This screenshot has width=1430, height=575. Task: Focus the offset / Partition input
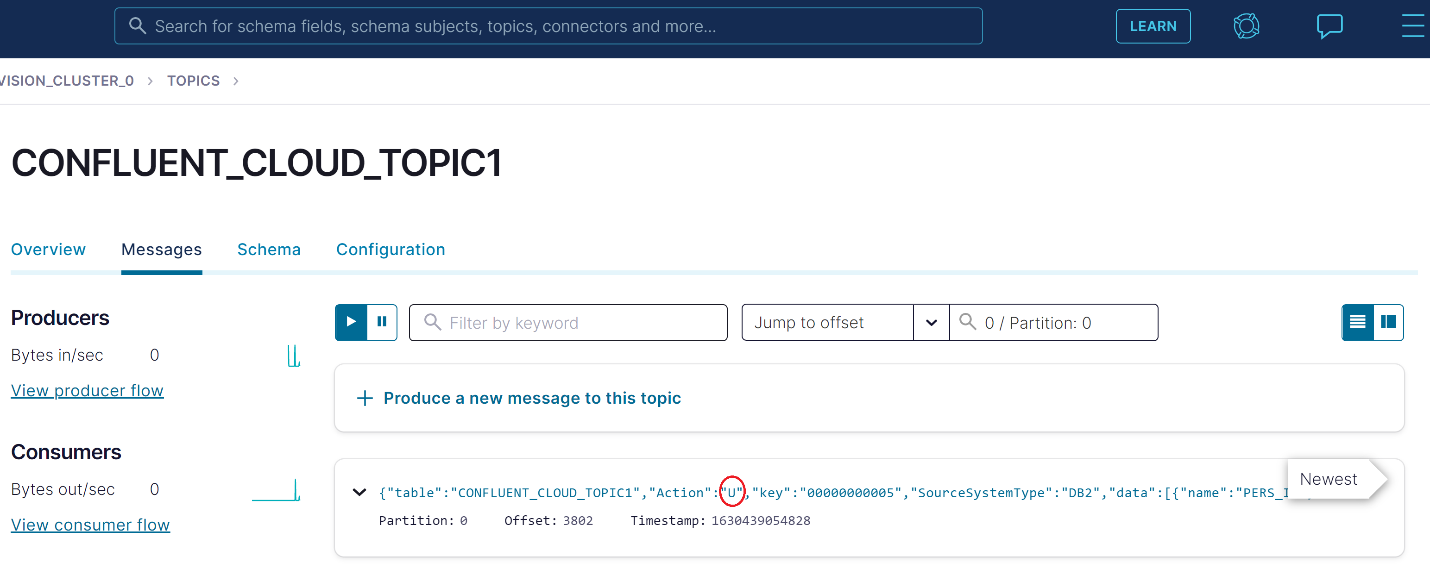pos(1054,322)
